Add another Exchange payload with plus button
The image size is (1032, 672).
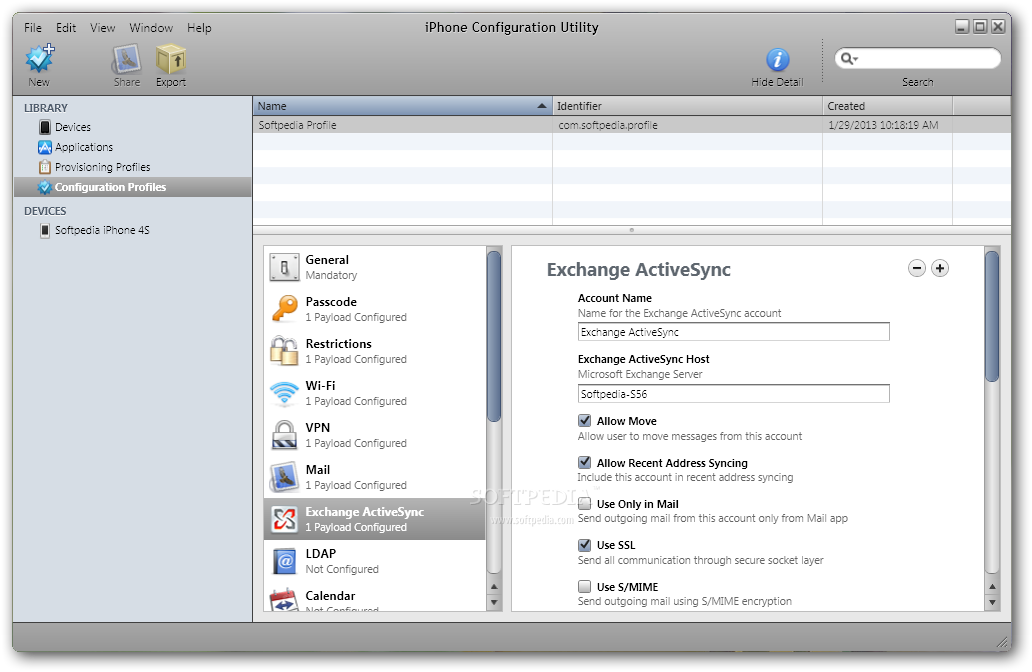pos(940,269)
